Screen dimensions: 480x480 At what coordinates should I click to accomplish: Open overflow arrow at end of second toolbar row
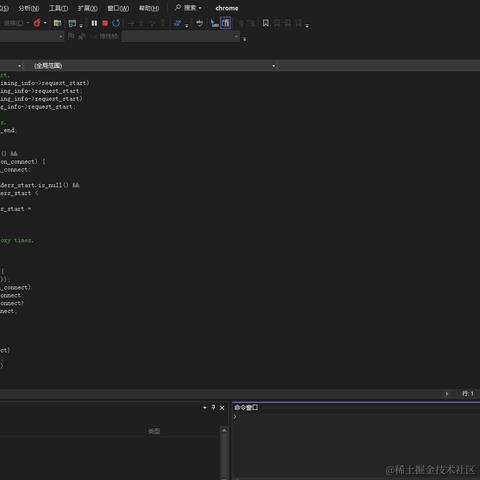coord(245,39)
